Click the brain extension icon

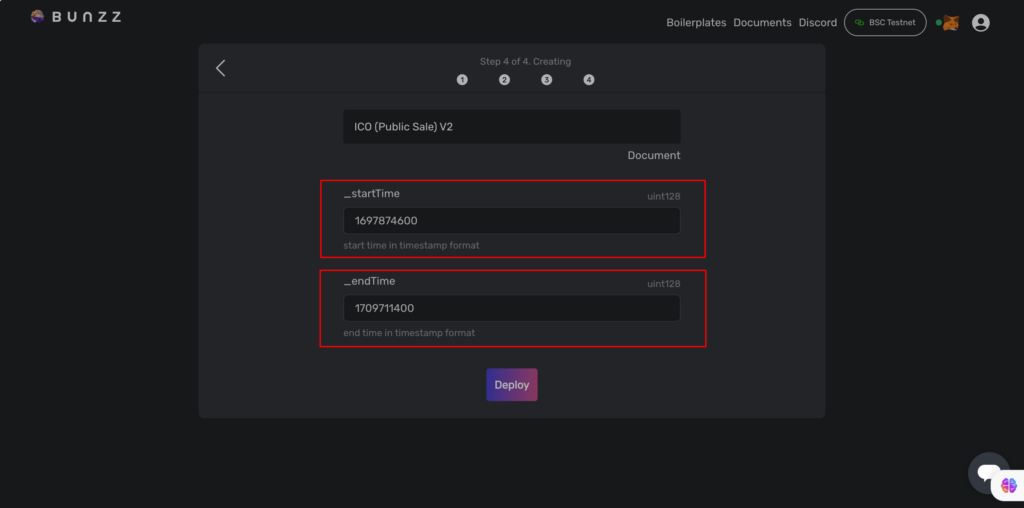pos(1009,485)
